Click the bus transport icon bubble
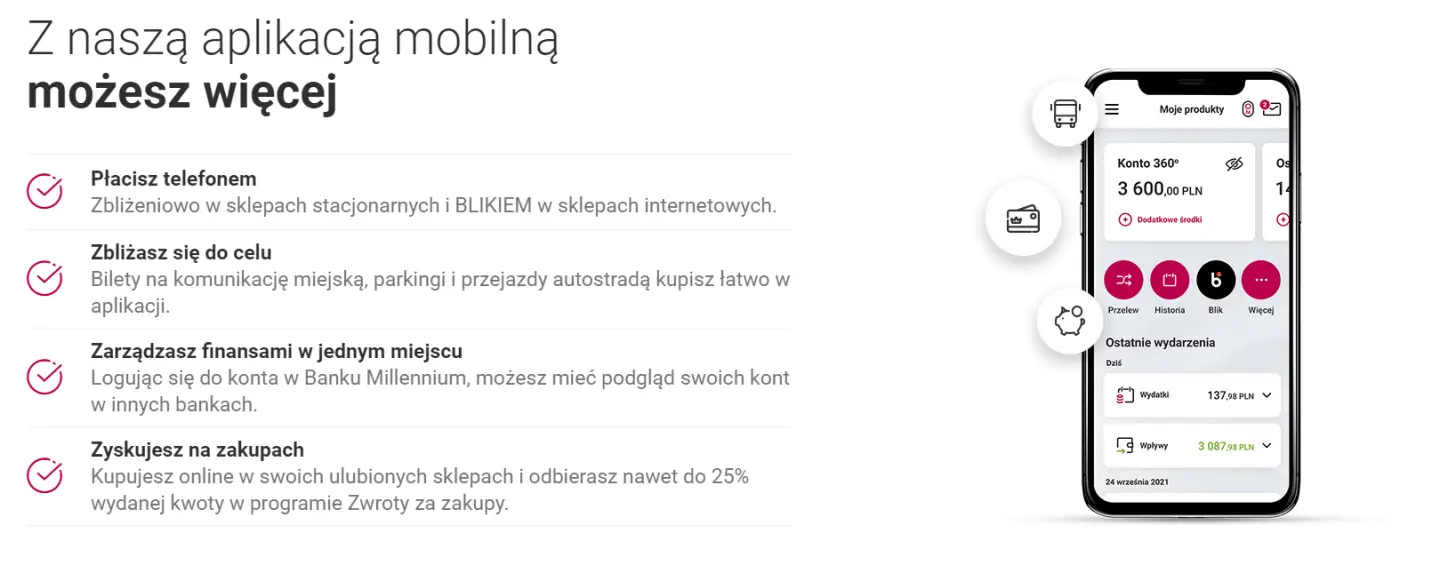The width and height of the screenshot is (1440, 565). click(1066, 113)
